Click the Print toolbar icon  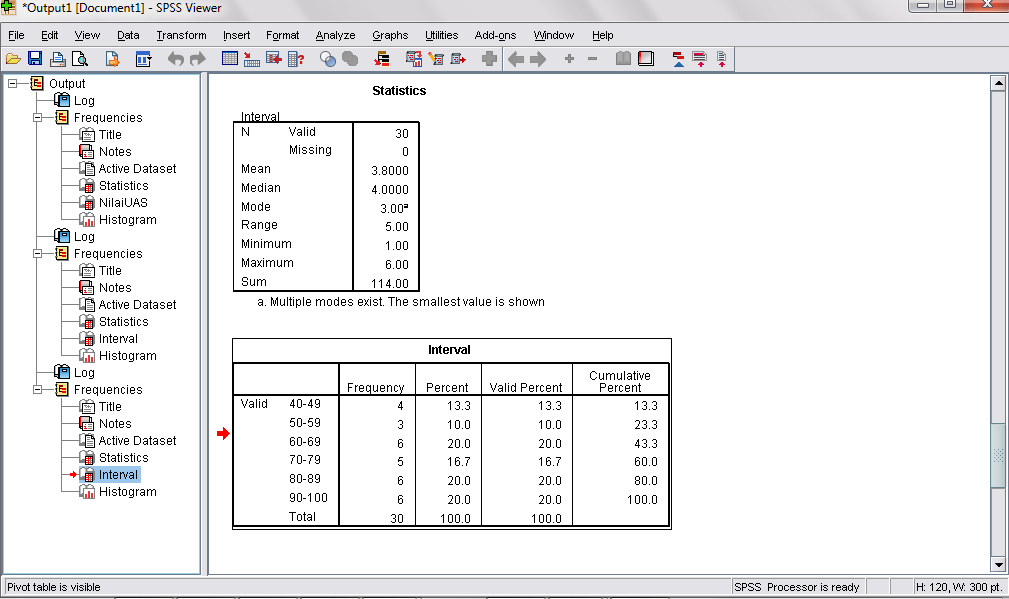[58, 59]
